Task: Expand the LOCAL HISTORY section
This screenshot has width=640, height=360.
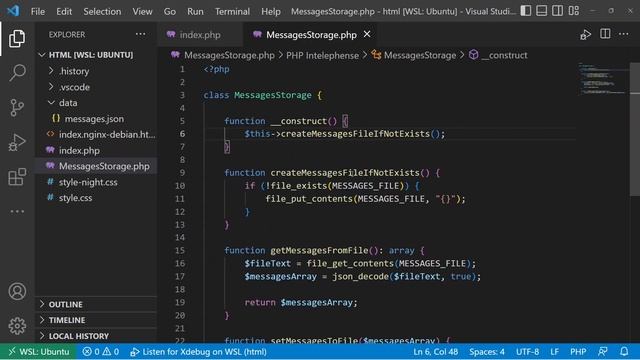Action: click(x=96, y=336)
